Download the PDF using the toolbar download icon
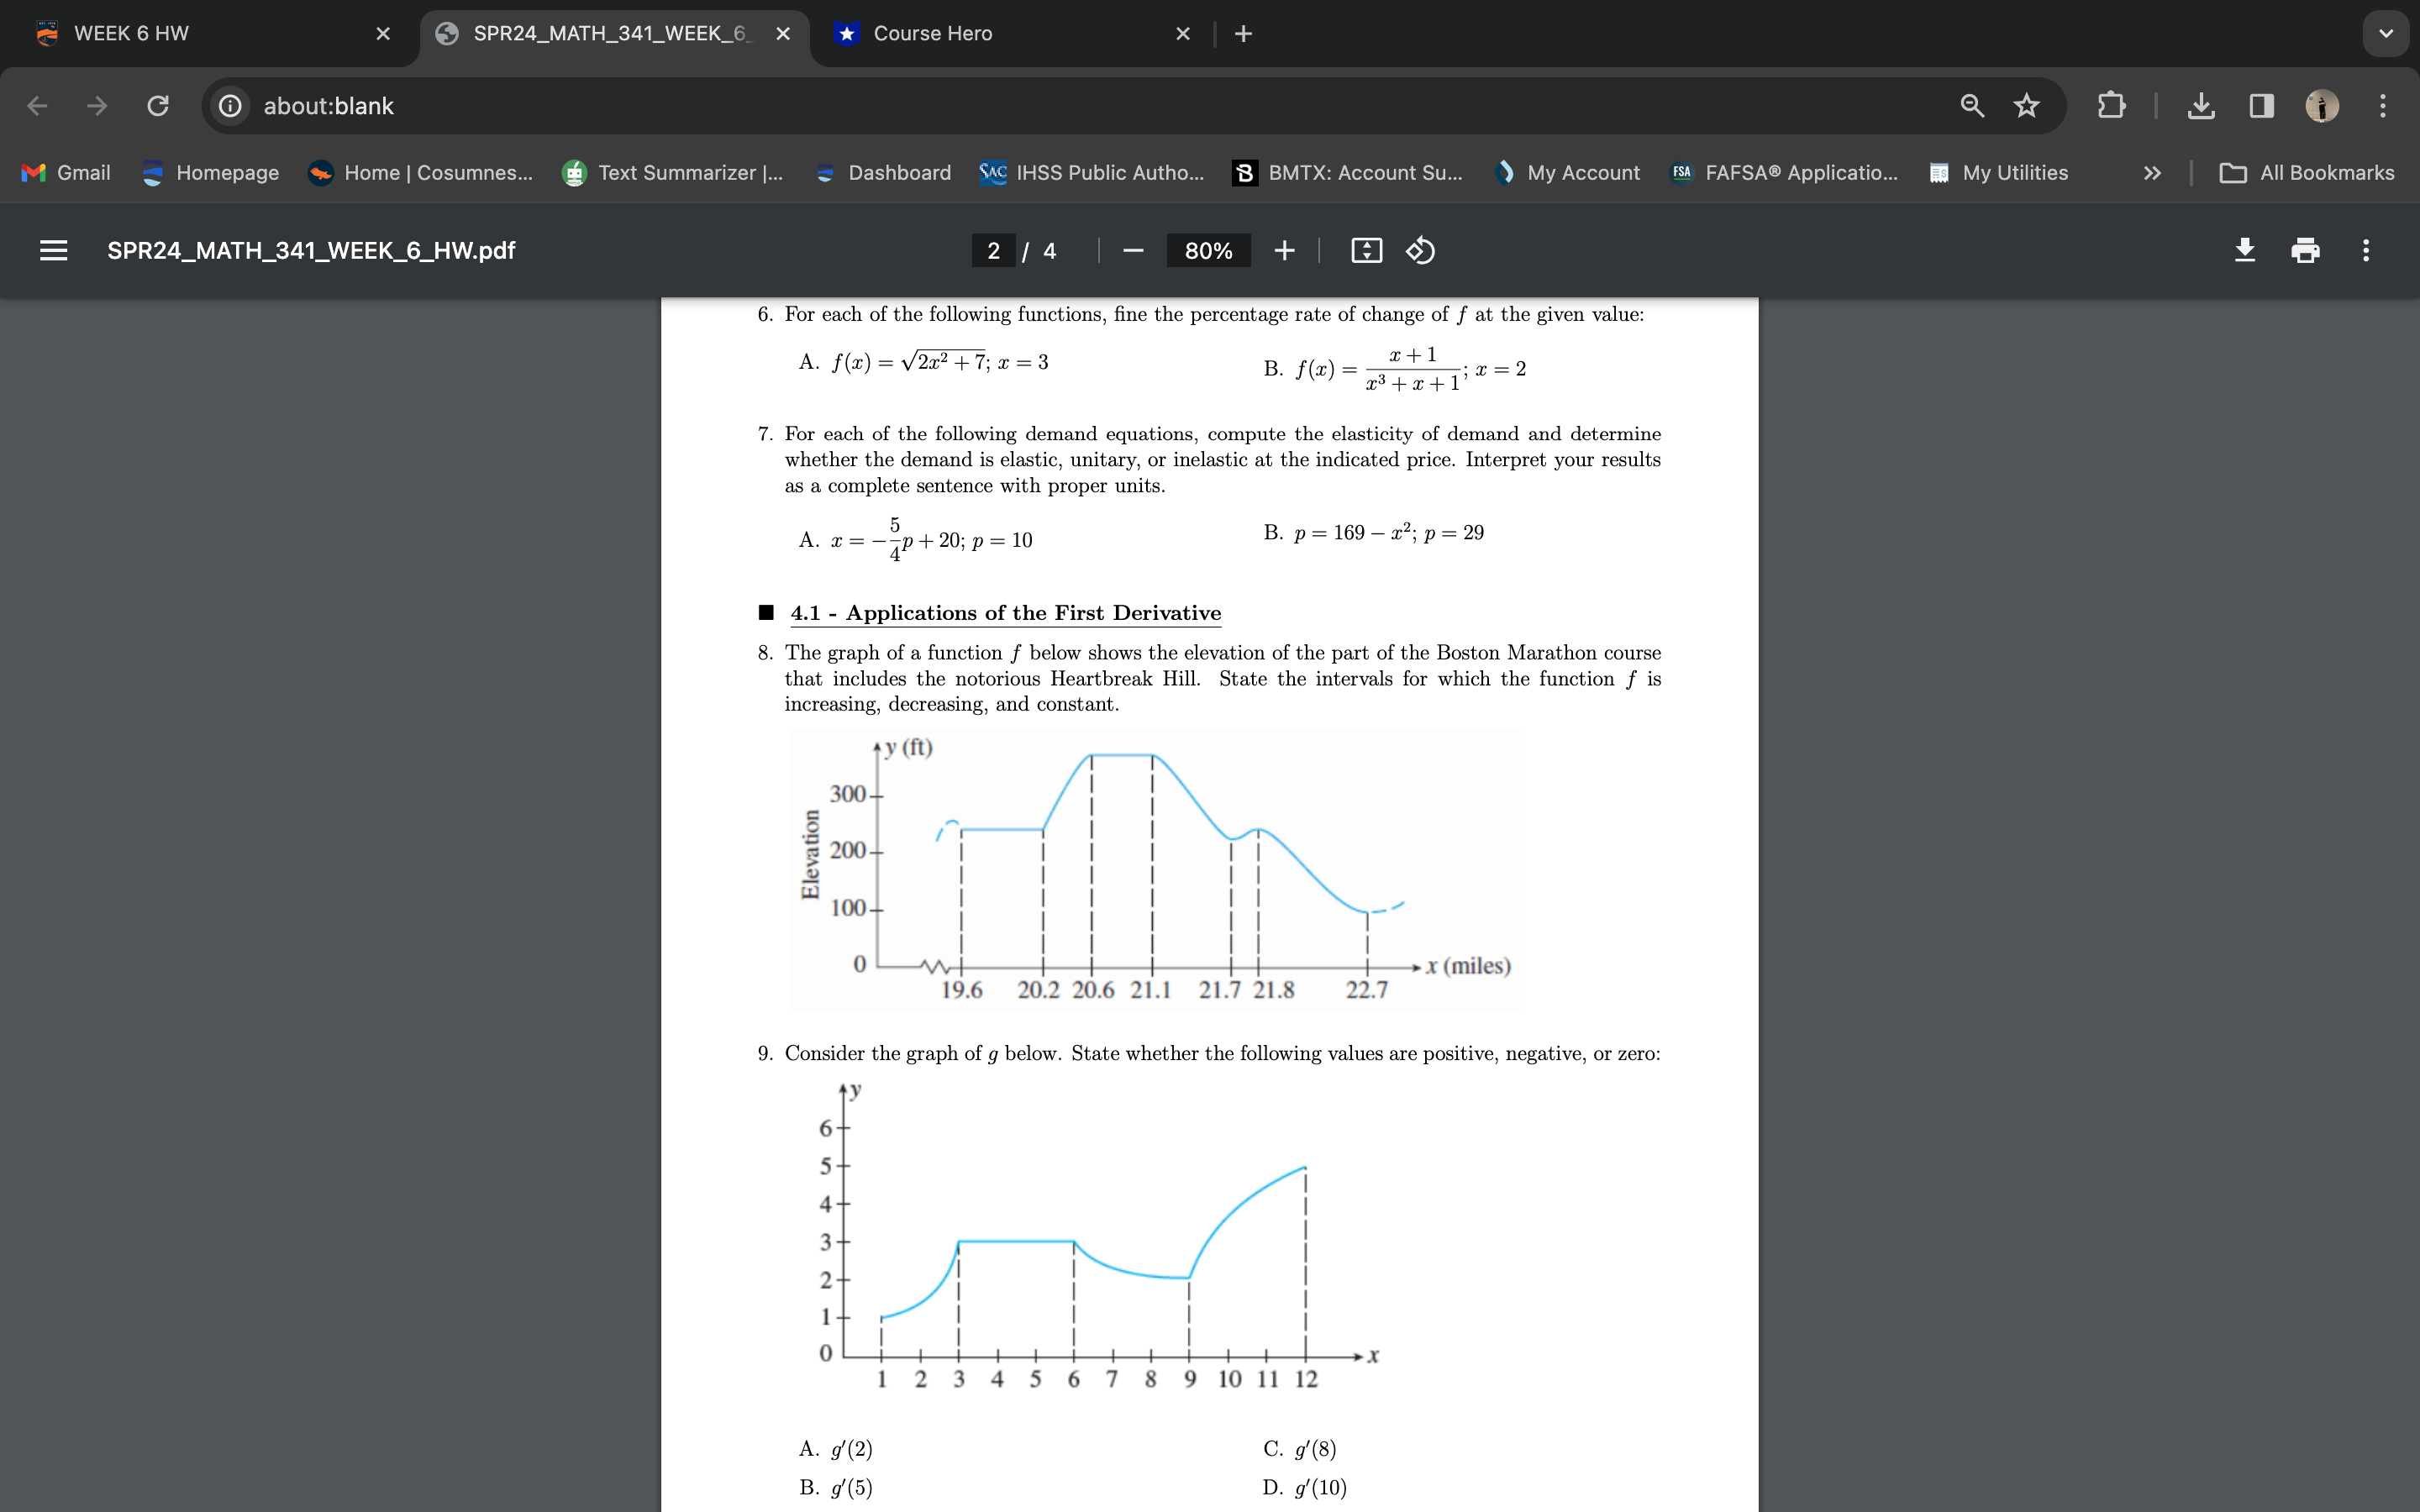 point(2246,250)
